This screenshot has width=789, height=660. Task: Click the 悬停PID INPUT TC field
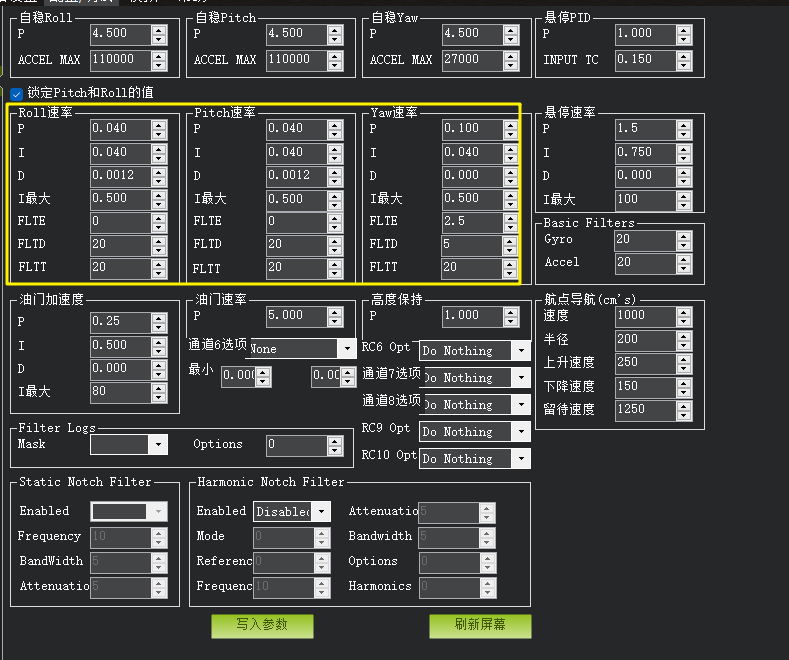pyautogui.click(x=644, y=60)
